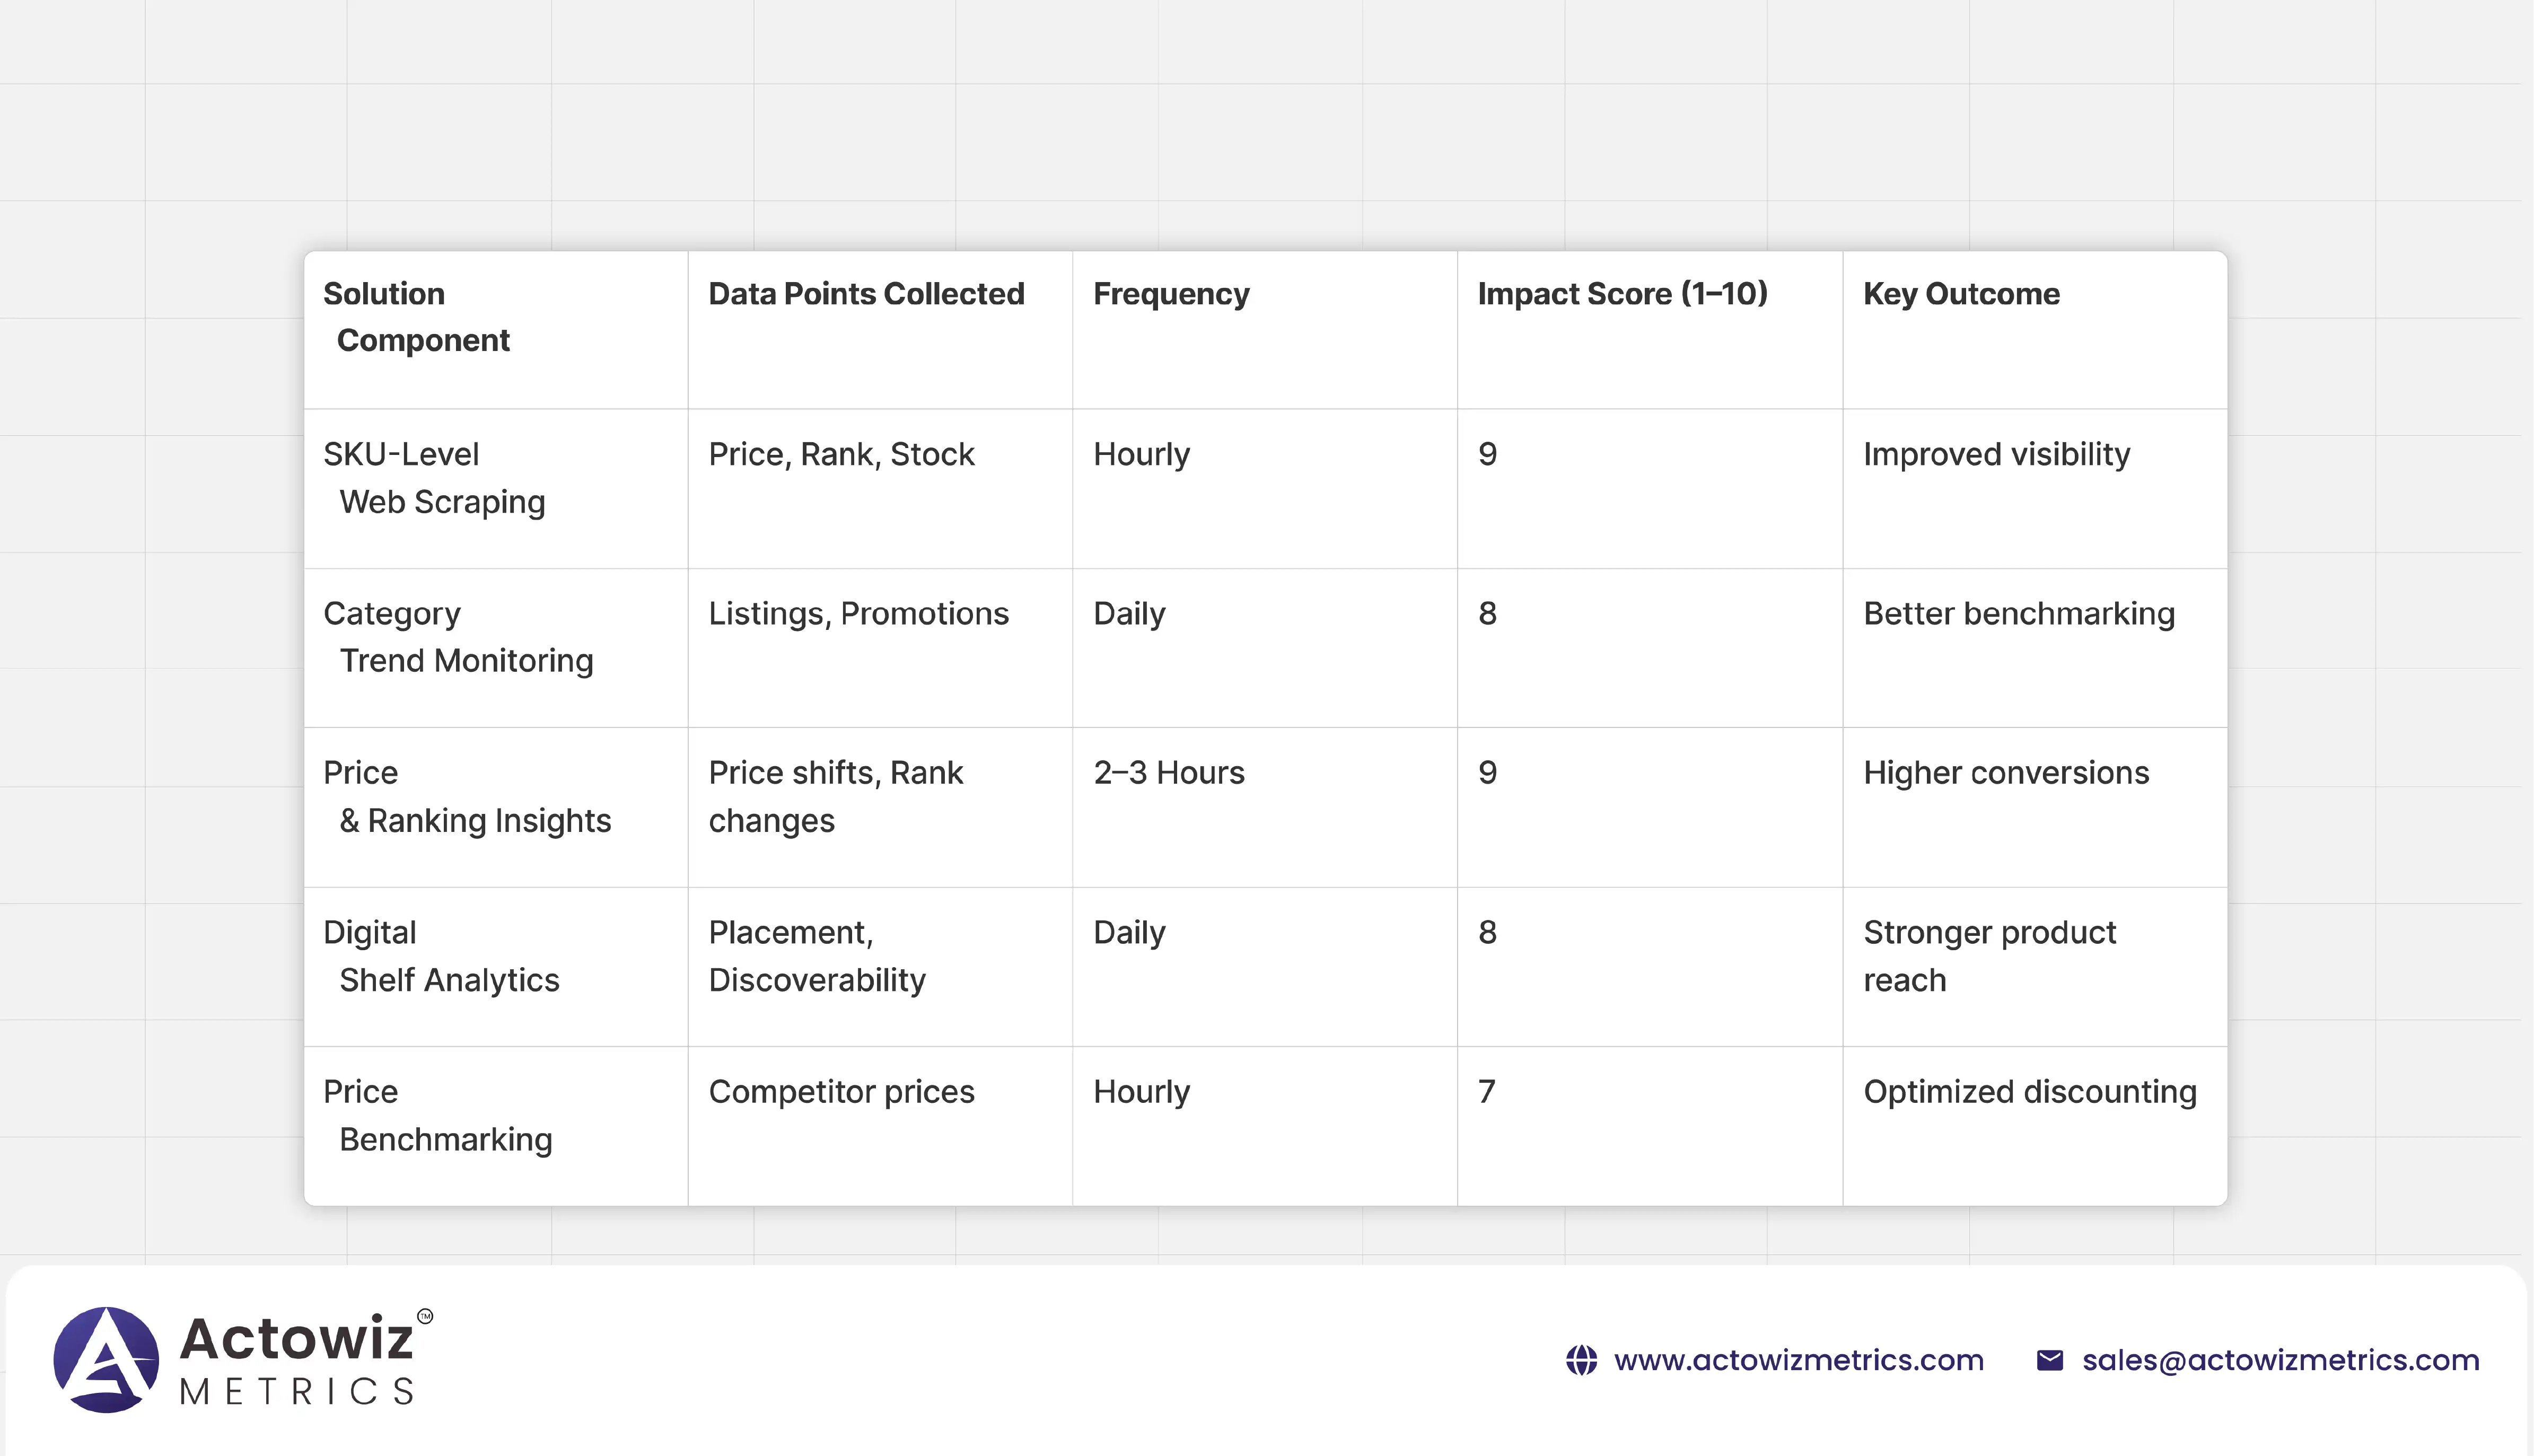Click the 2–3 Hours frequency cell
This screenshot has height=1456, width=2534.
click(1168, 773)
